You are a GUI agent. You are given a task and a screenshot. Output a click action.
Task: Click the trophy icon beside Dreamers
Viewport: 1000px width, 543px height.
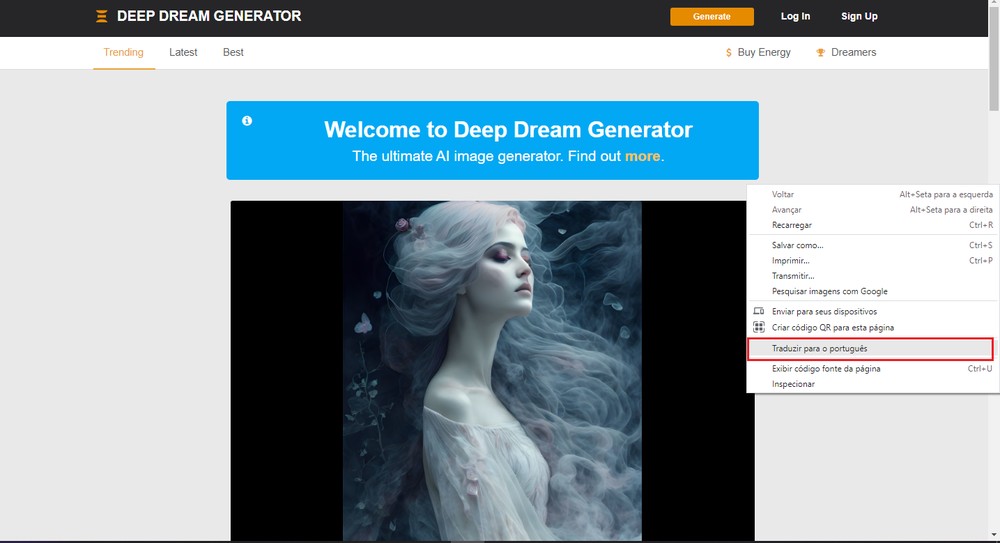[820, 52]
